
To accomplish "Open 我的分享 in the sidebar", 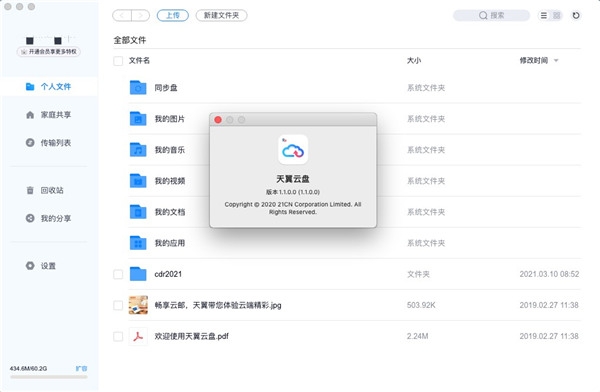I will tap(49, 218).
